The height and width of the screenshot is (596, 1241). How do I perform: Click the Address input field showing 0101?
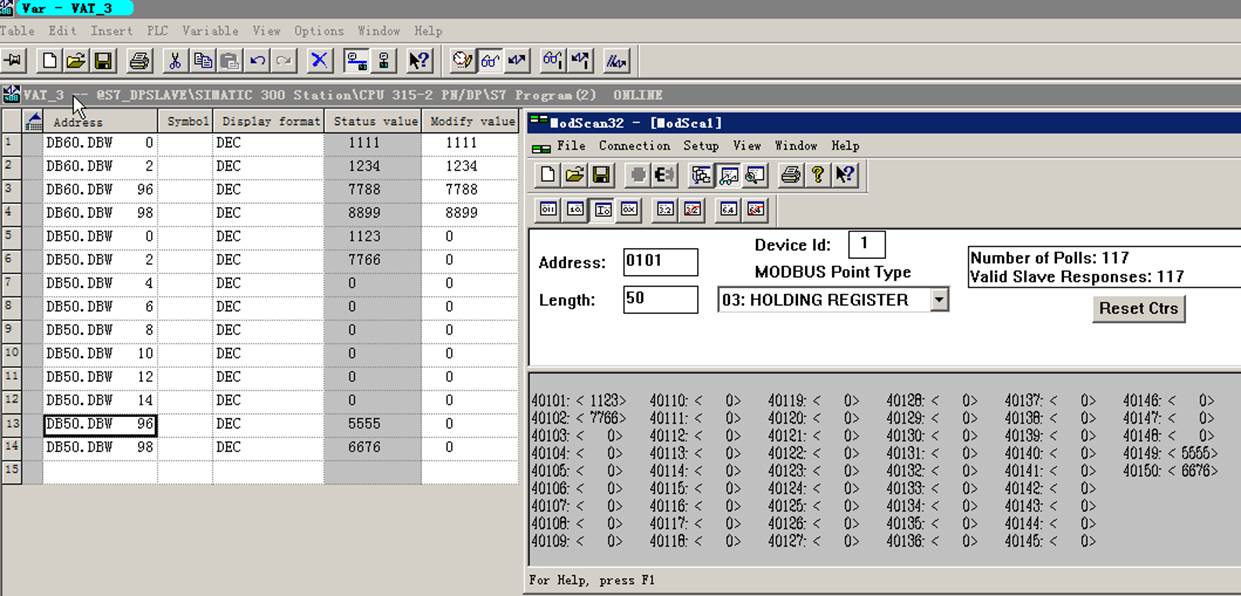click(x=660, y=262)
